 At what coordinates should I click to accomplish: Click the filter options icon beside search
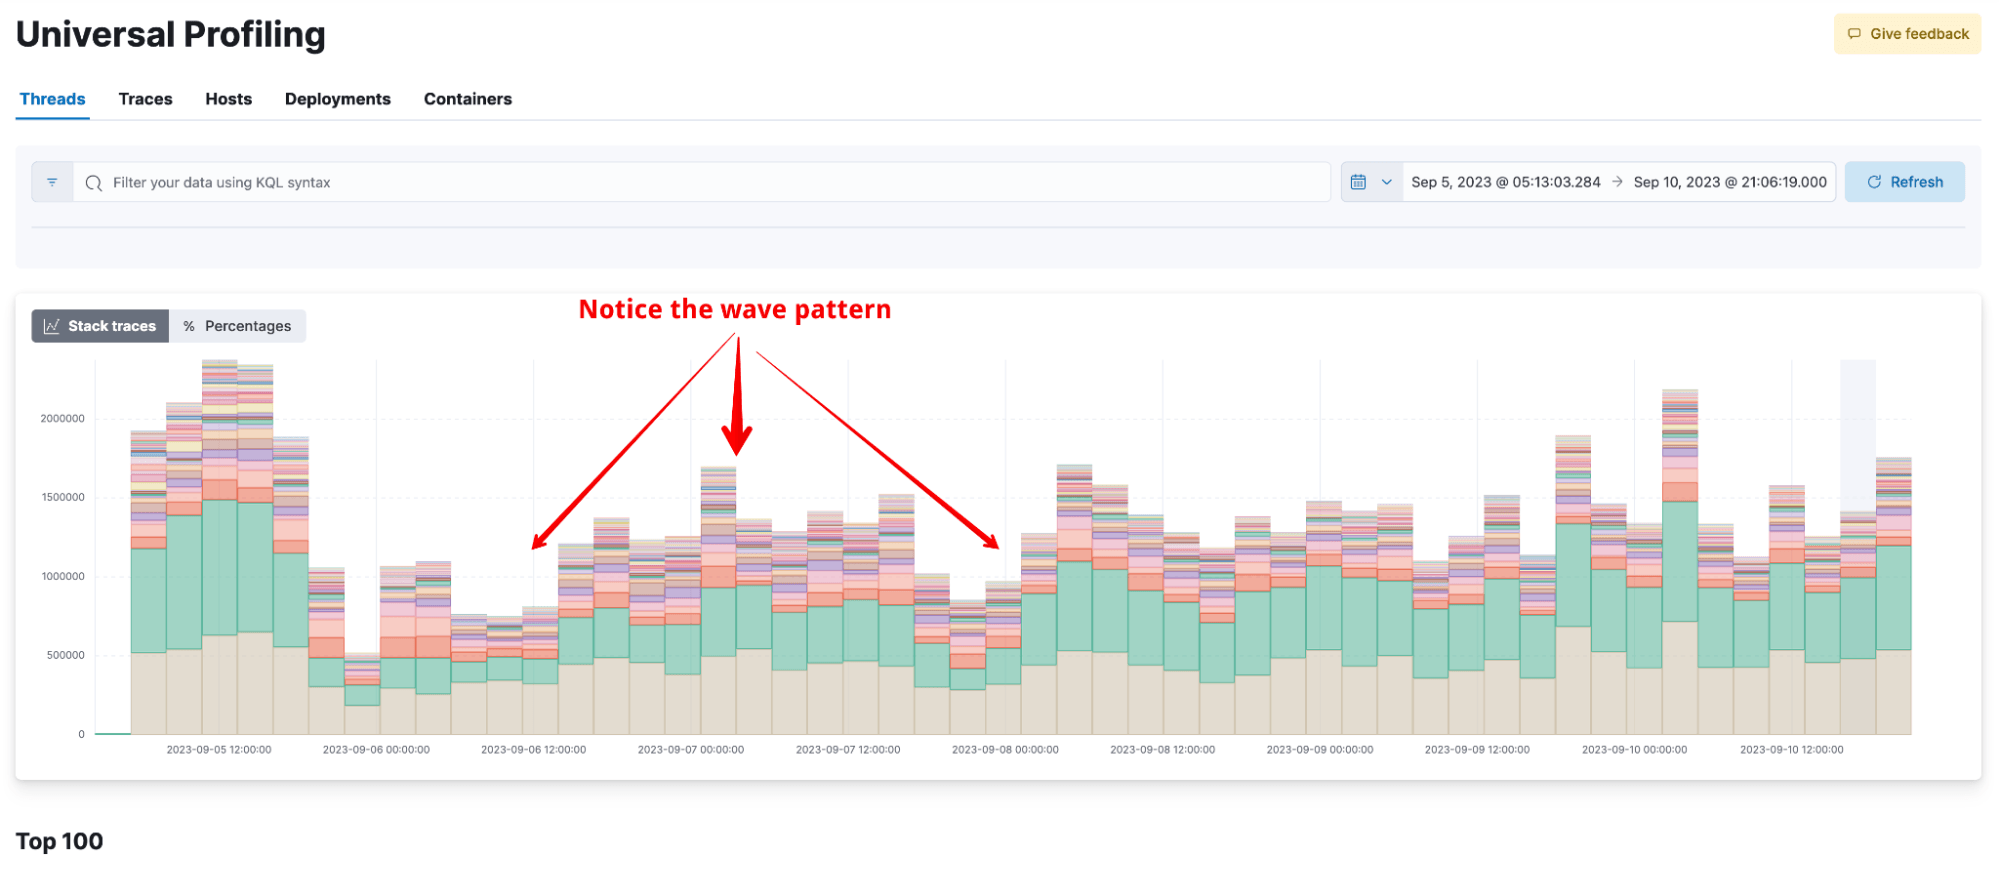(x=52, y=182)
